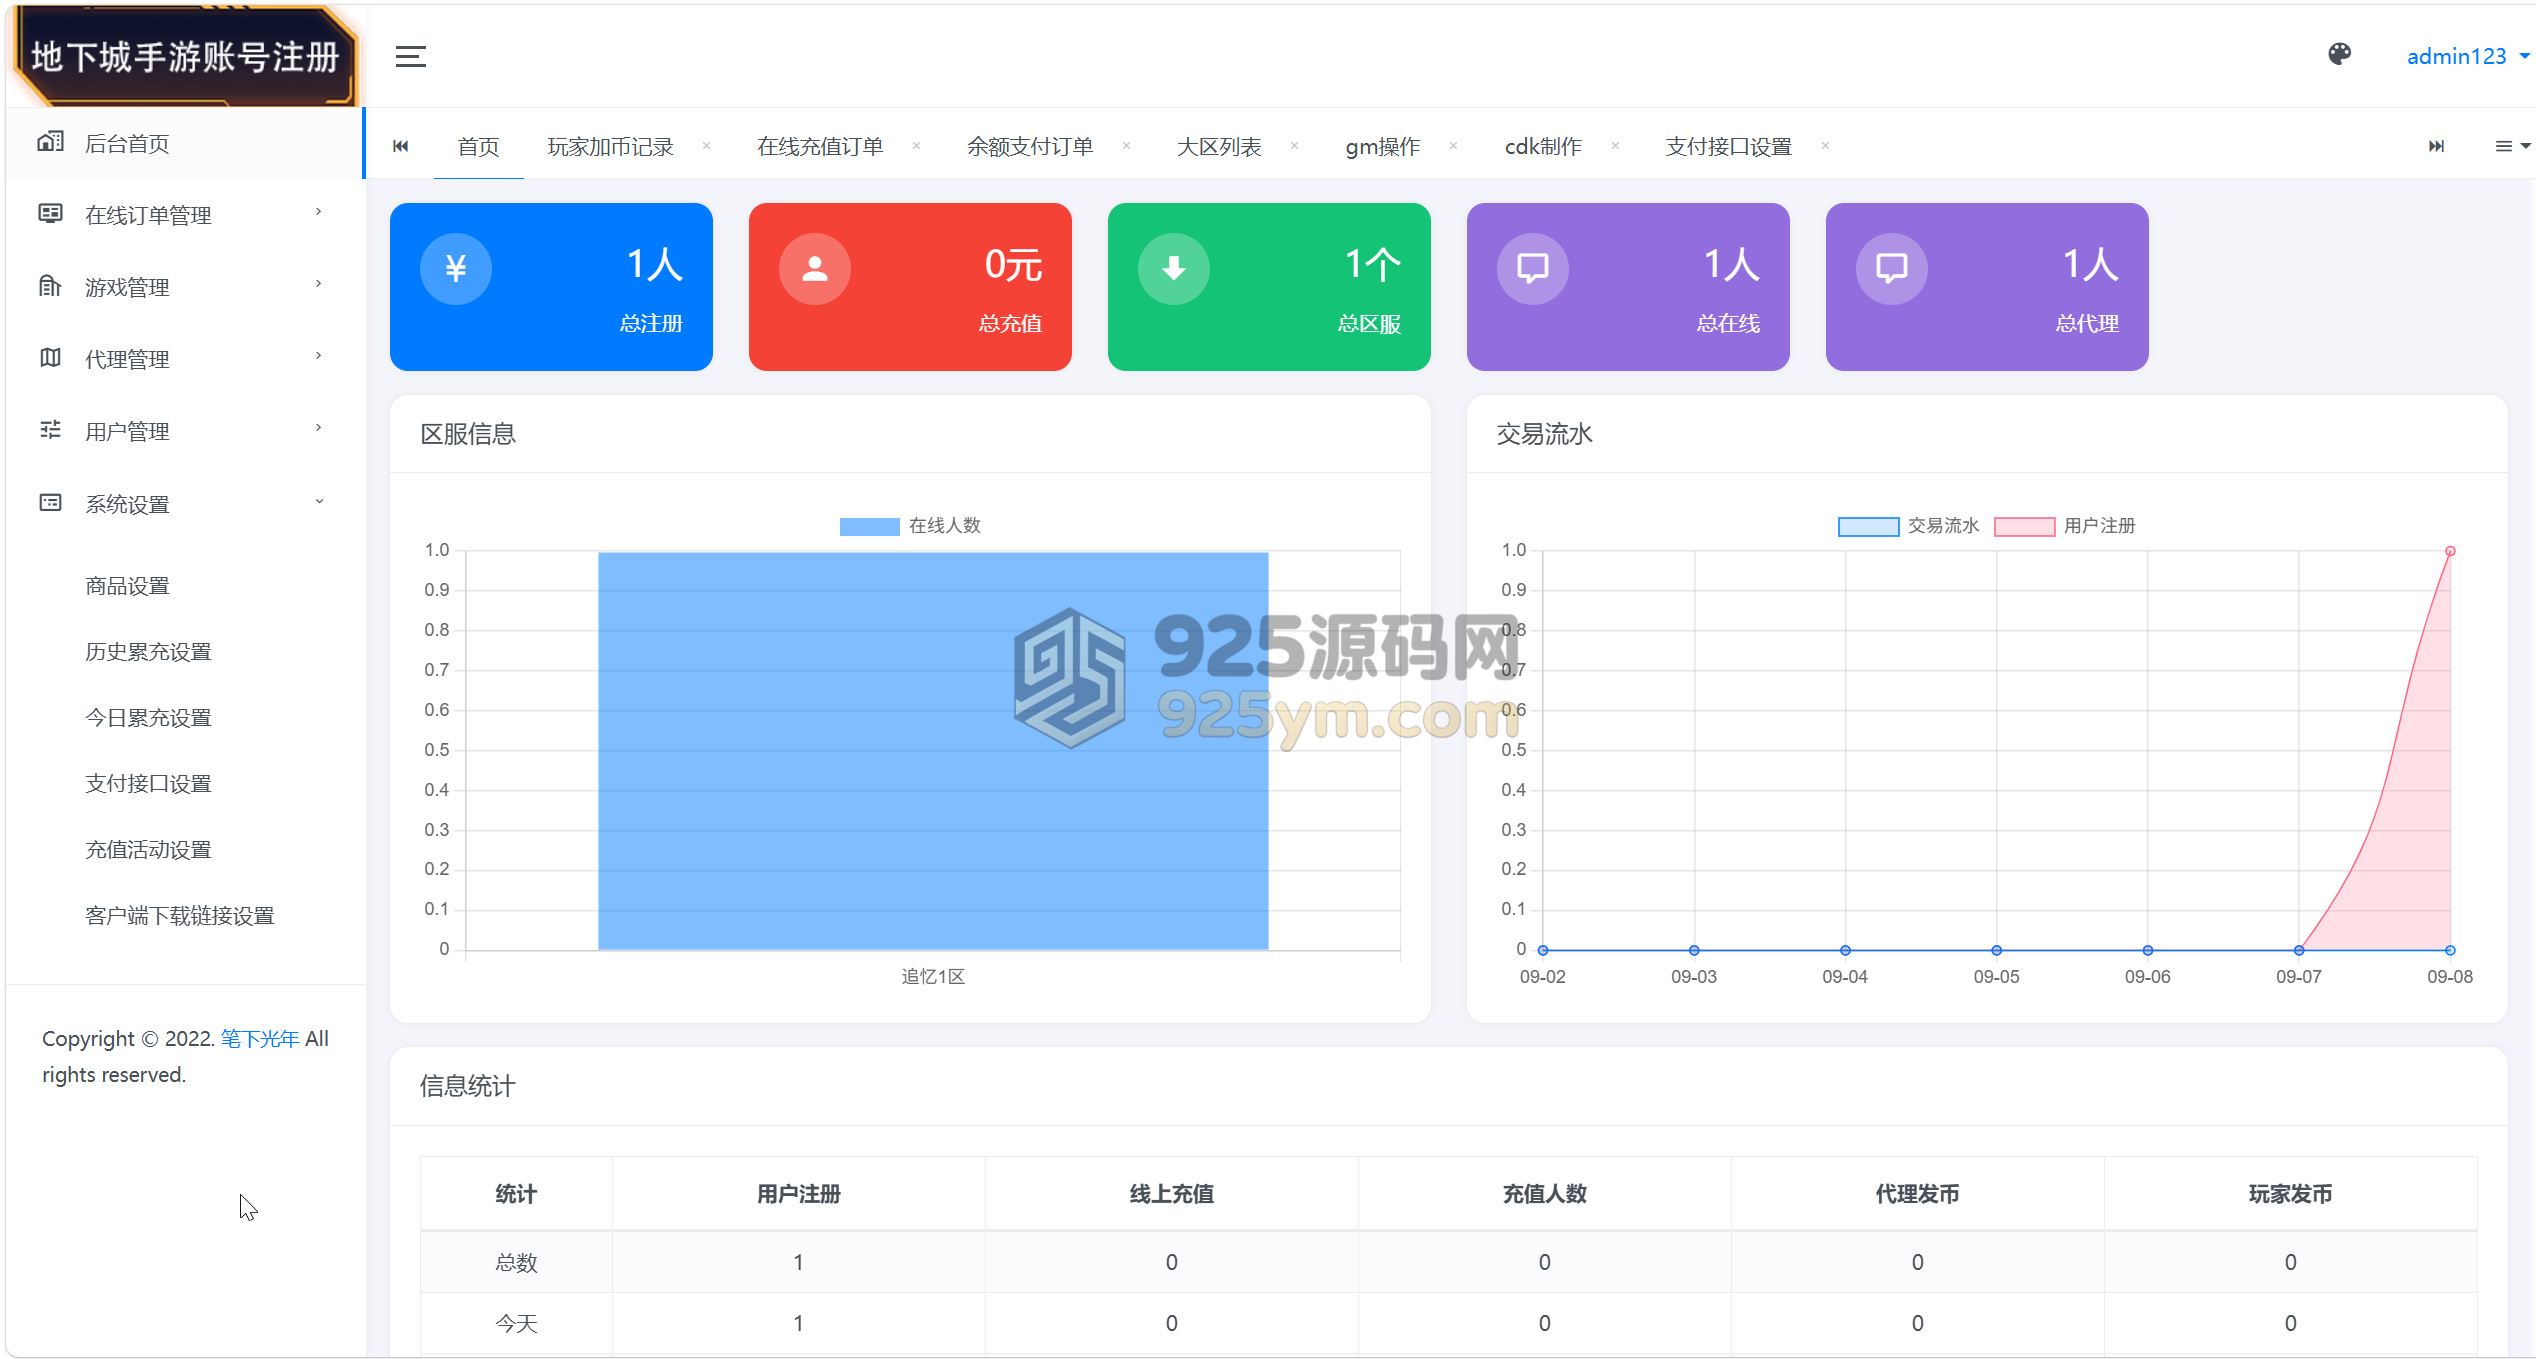Toggle the 在线人数 legend swatch
Viewport: 2536px width, 1359px height.
pyautogui.click(x=869, y=526)
